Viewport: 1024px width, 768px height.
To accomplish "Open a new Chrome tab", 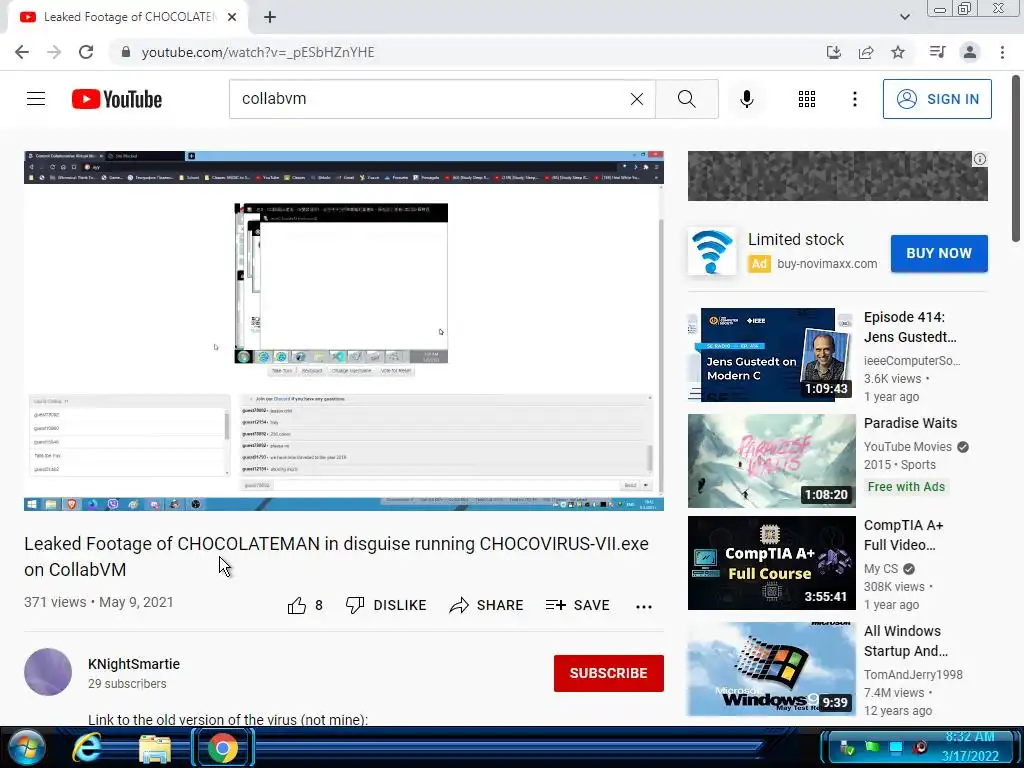I will click(270, 17).
